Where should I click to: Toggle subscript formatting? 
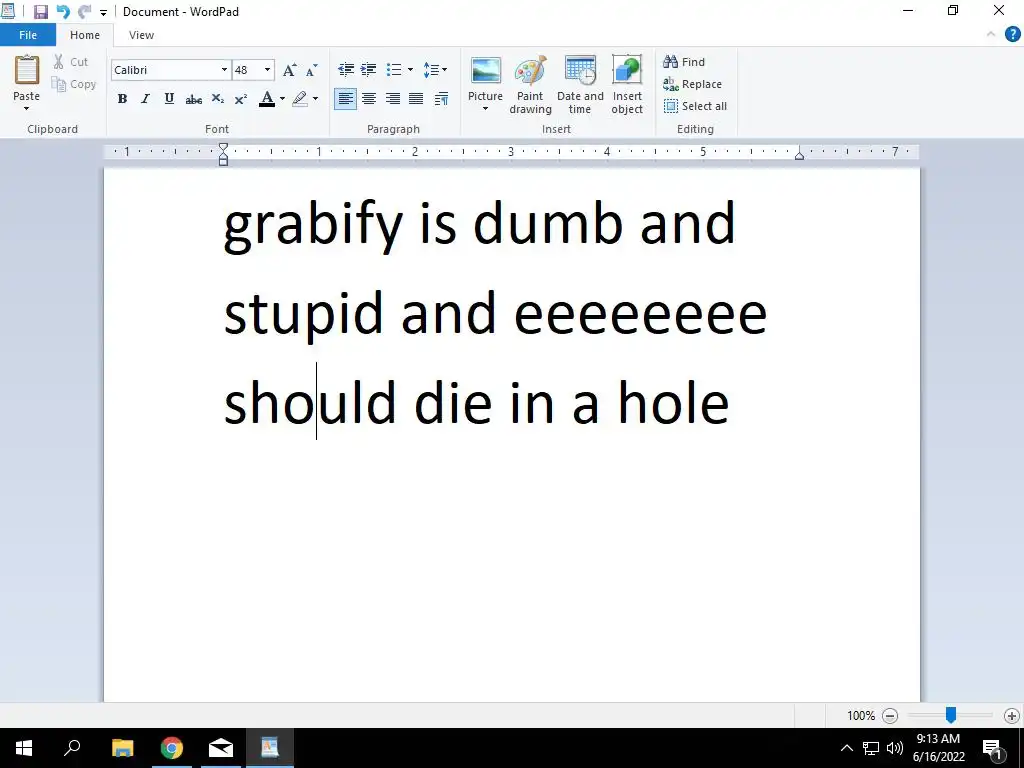[217, 99]
